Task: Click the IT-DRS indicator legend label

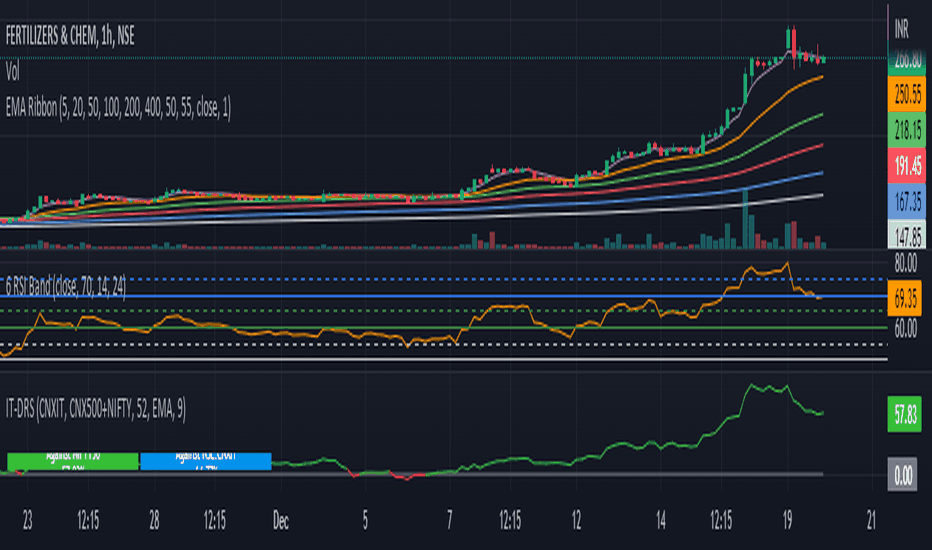Action: (95, 409)
